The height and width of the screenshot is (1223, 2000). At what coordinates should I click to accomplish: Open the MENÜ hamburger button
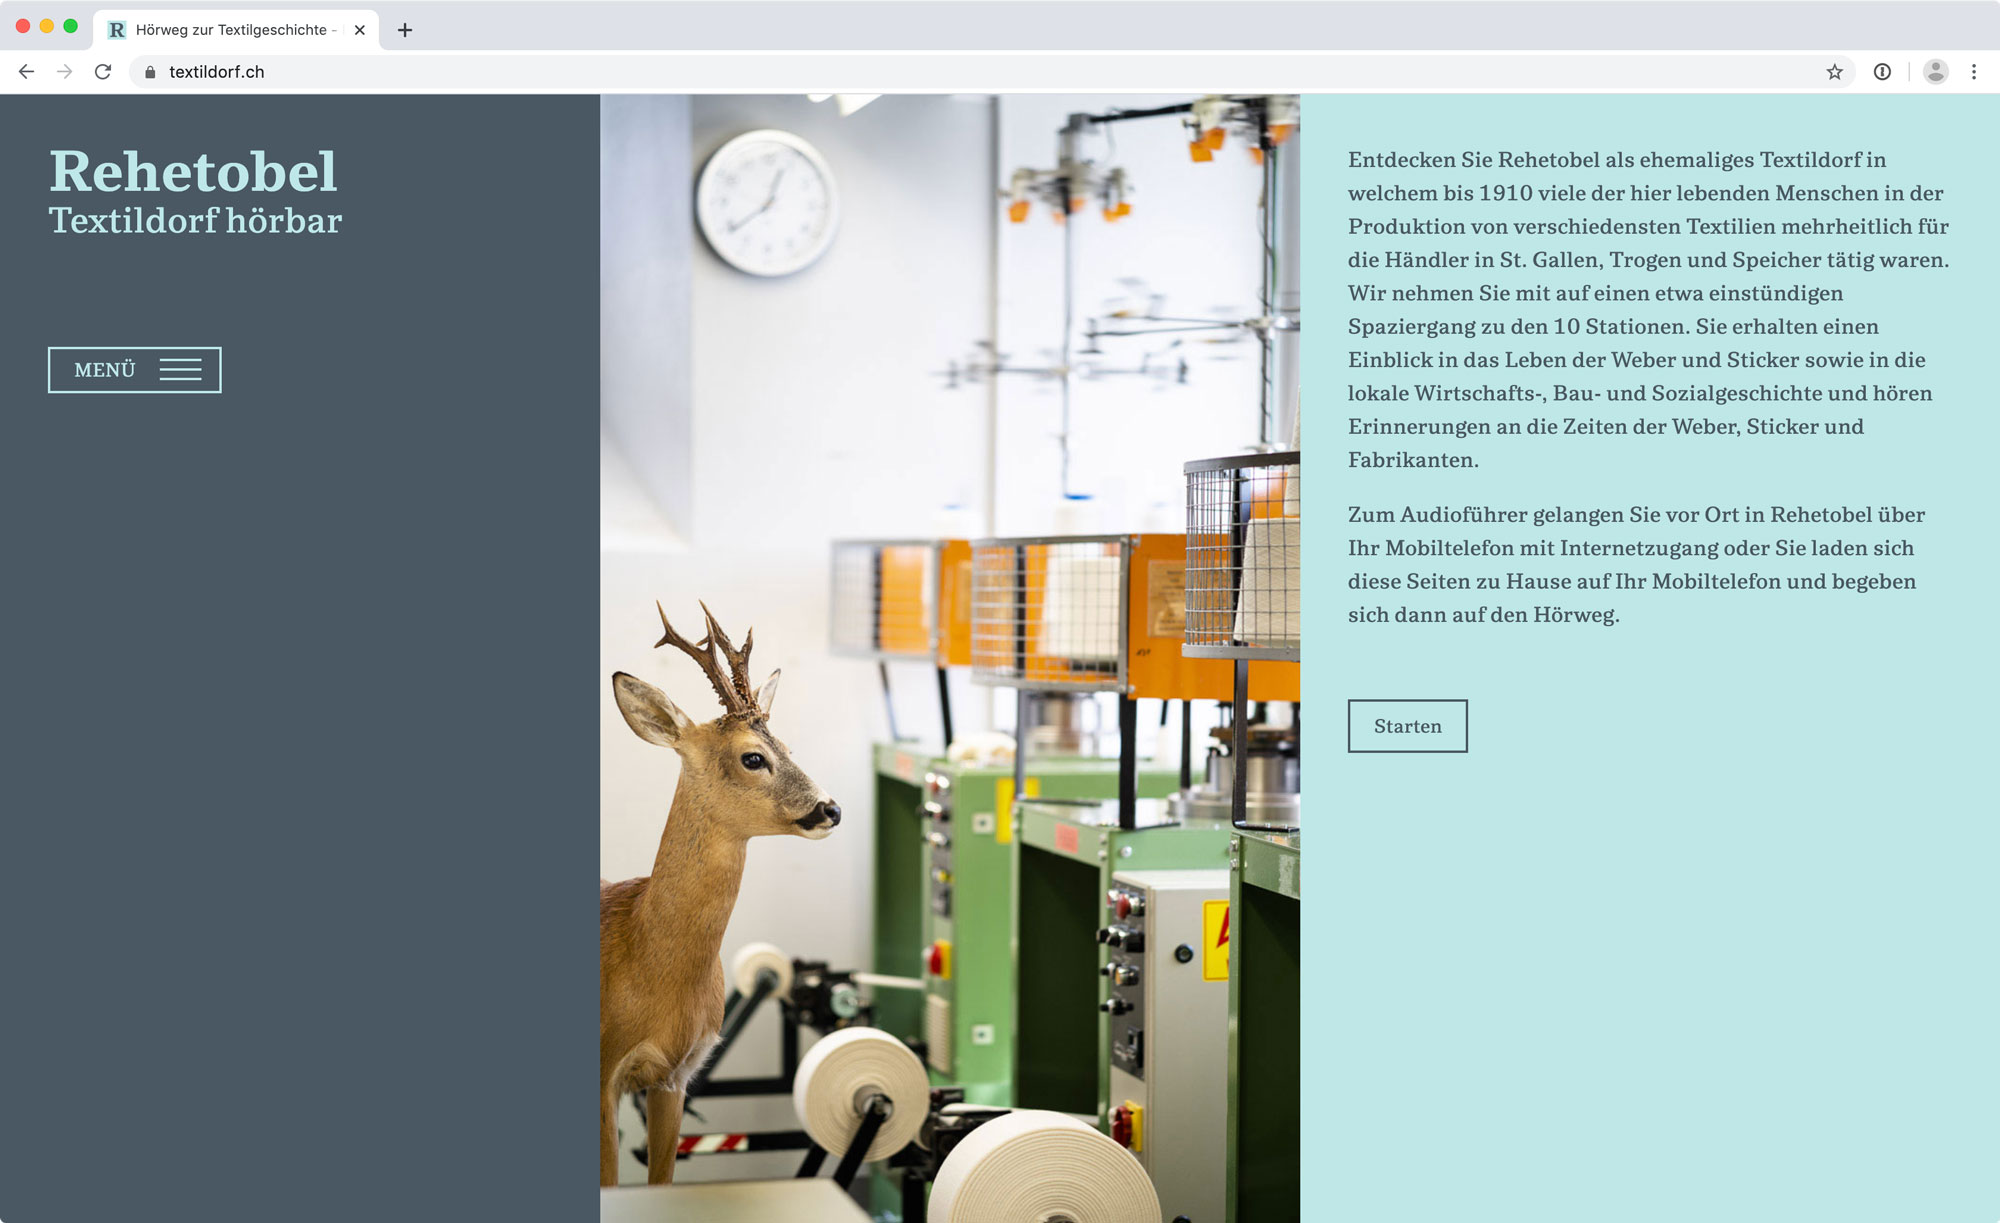135,370
